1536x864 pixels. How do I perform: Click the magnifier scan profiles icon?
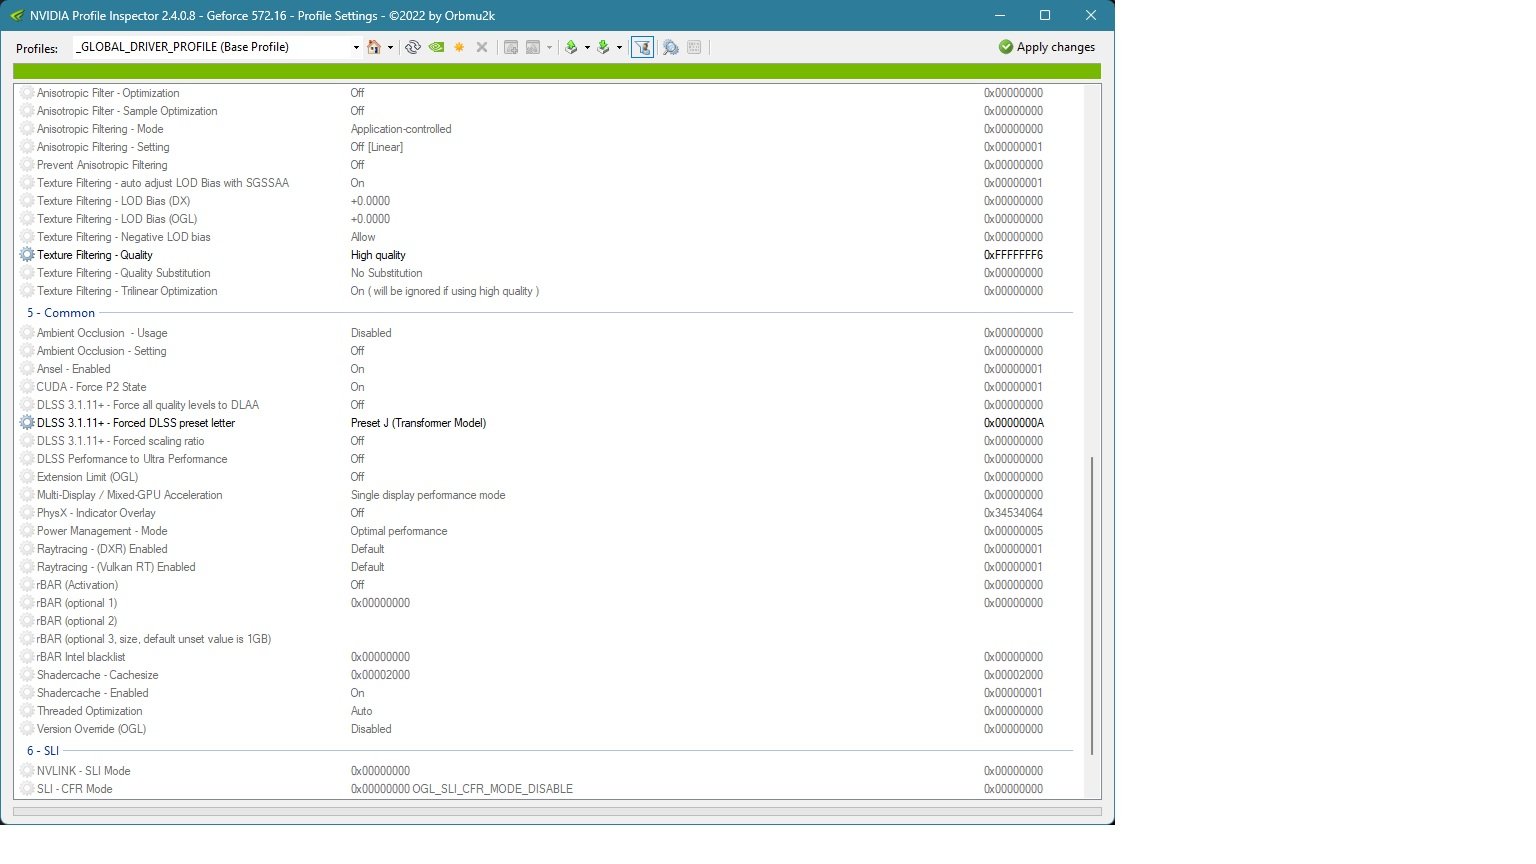click(670, 47)
